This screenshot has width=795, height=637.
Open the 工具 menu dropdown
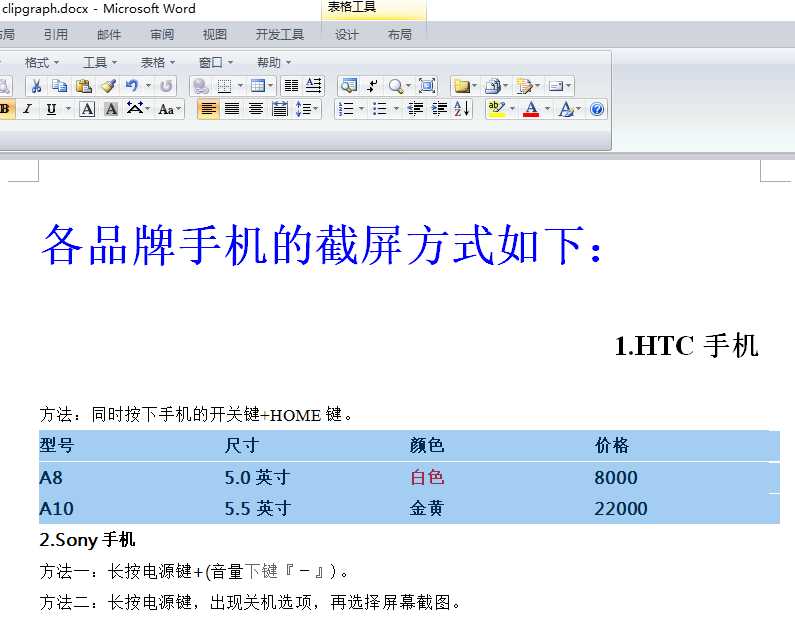(x=100, y=62)
